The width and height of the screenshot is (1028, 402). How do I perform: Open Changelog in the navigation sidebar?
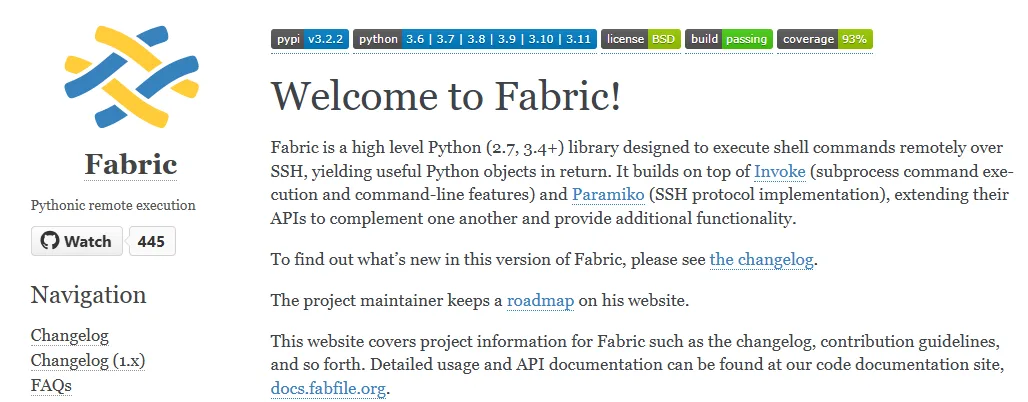[x=70, y=336]
